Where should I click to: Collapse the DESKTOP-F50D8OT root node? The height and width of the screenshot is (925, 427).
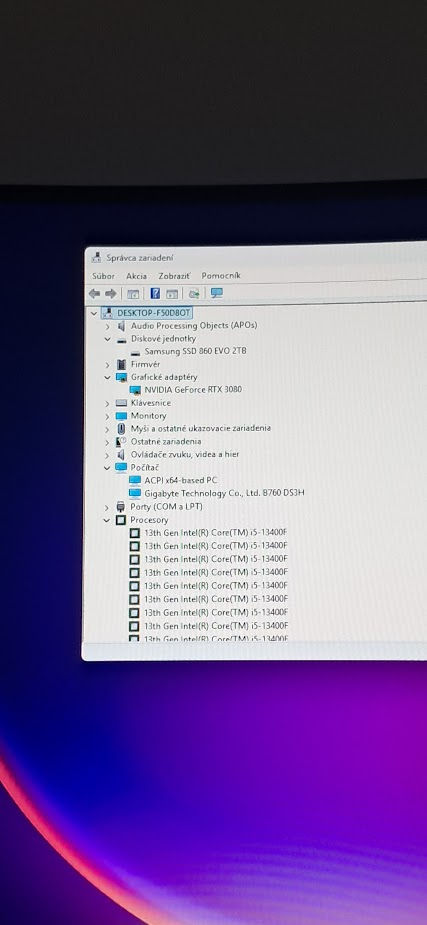(94, 313)
